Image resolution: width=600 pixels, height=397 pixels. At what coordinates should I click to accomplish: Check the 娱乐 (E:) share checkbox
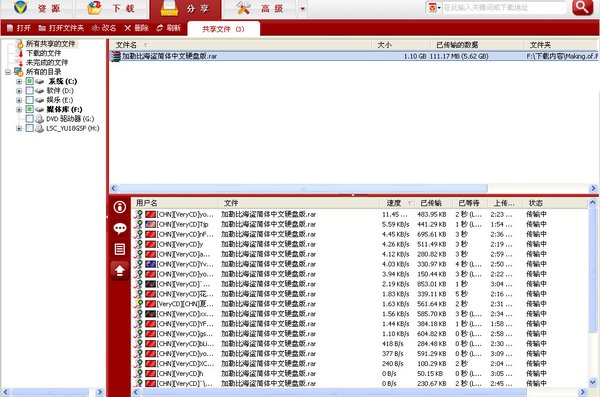(29, 100)
